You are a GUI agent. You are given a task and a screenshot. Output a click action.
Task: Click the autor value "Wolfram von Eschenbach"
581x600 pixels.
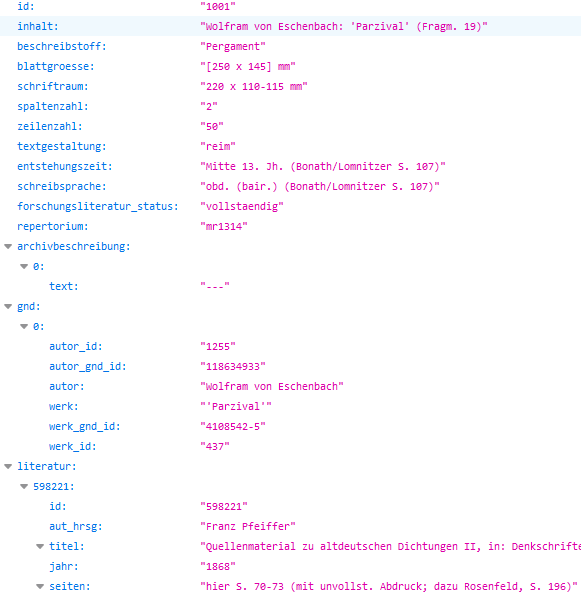pyautogui.click(x=272, y=386)
